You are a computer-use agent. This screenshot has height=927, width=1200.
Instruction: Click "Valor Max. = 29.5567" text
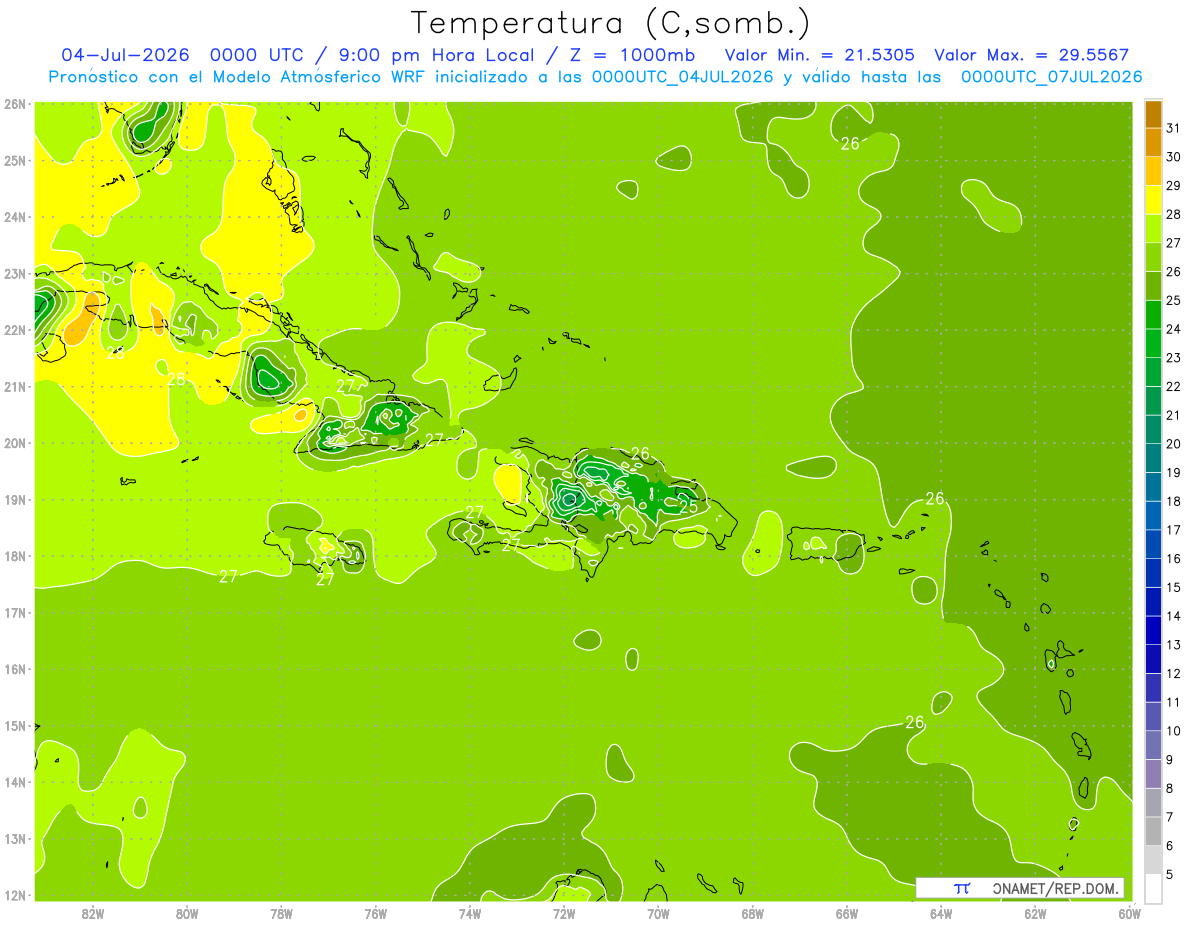(1031, 55)
